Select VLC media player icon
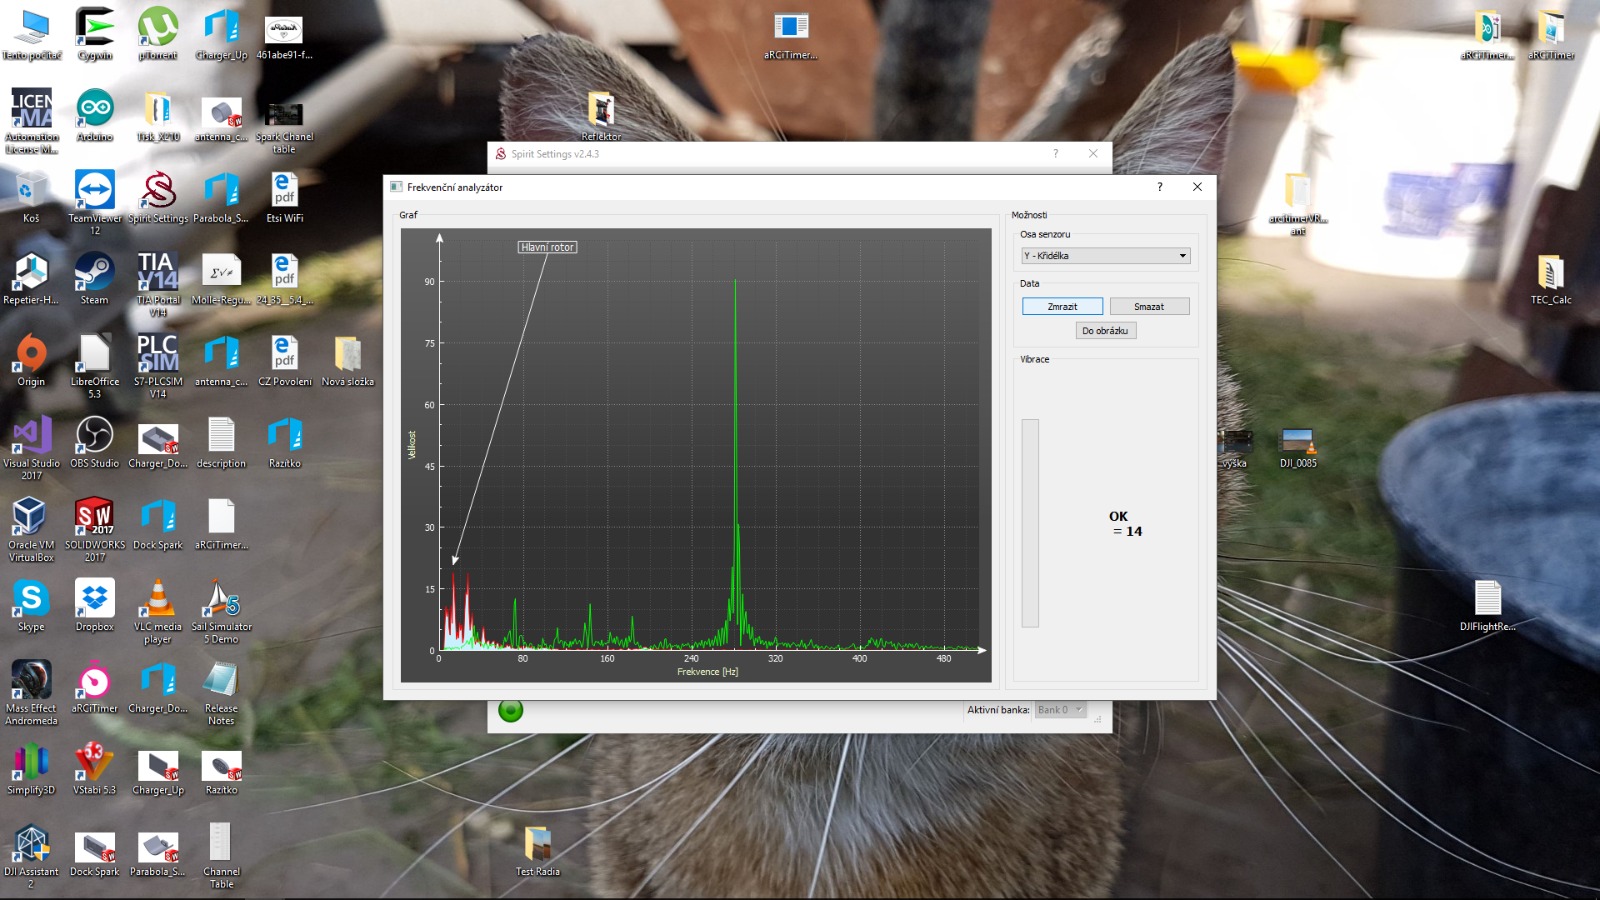This screenshot has height=900, width=1600. click(158, 601)
